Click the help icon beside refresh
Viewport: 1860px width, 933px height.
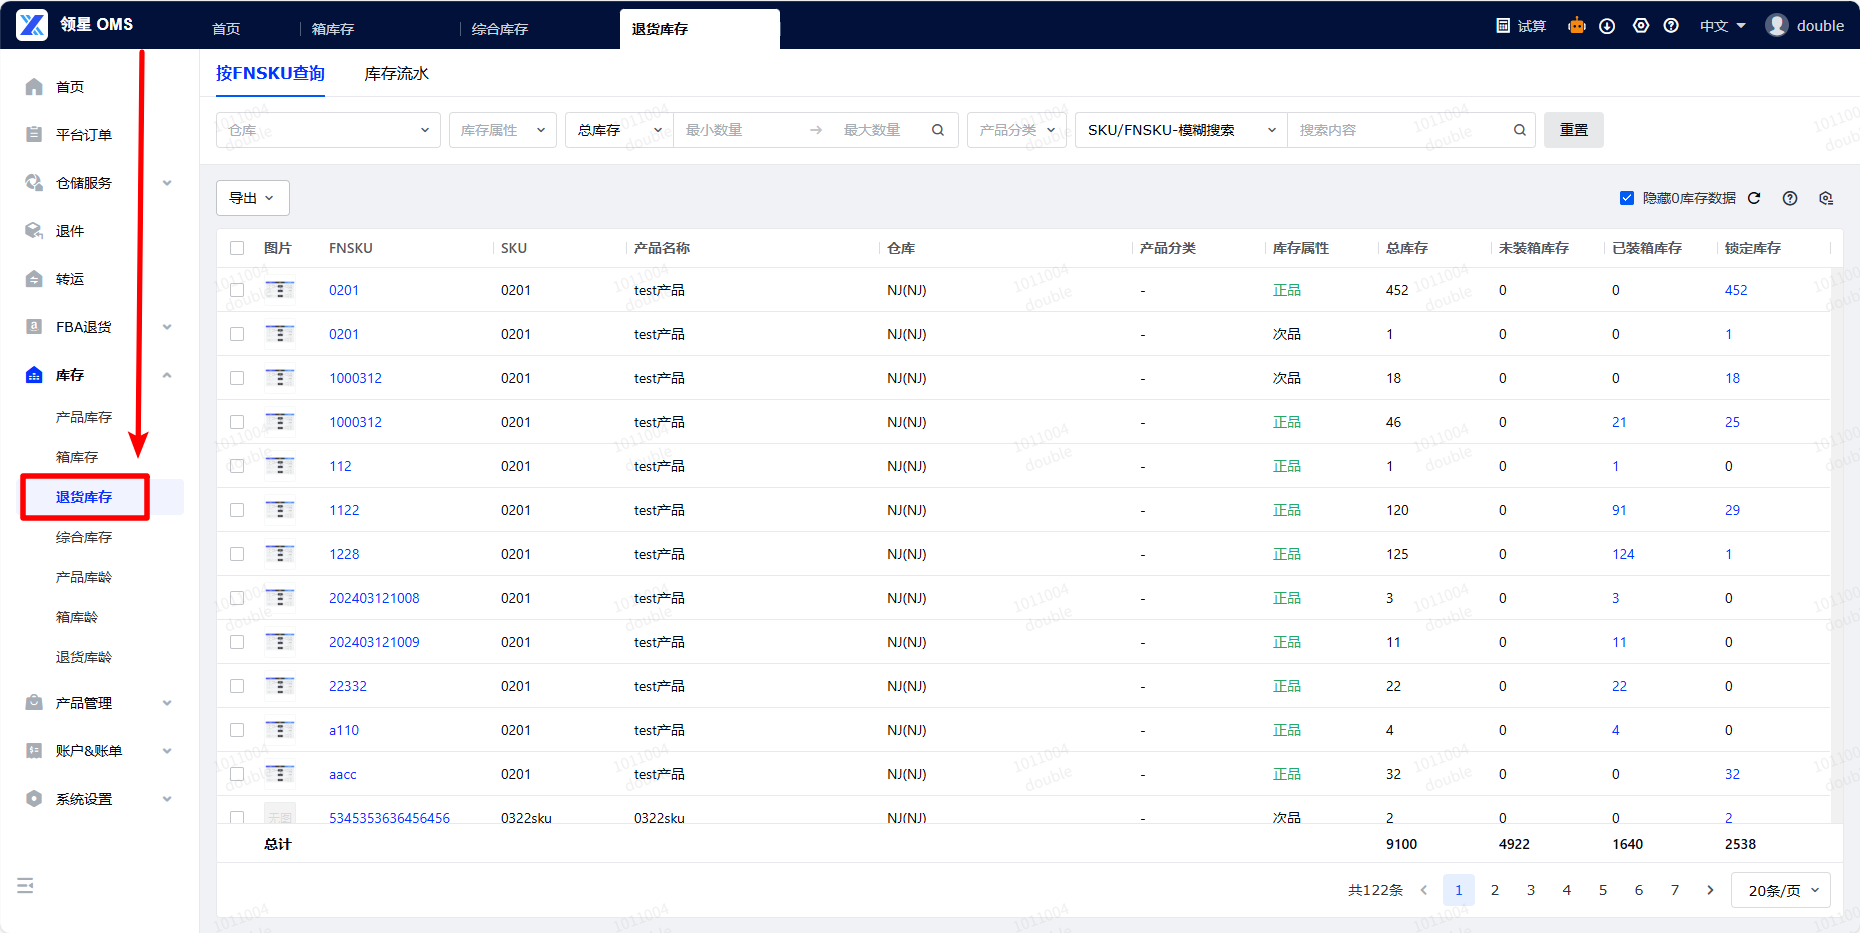click(x=1790, y=198)
